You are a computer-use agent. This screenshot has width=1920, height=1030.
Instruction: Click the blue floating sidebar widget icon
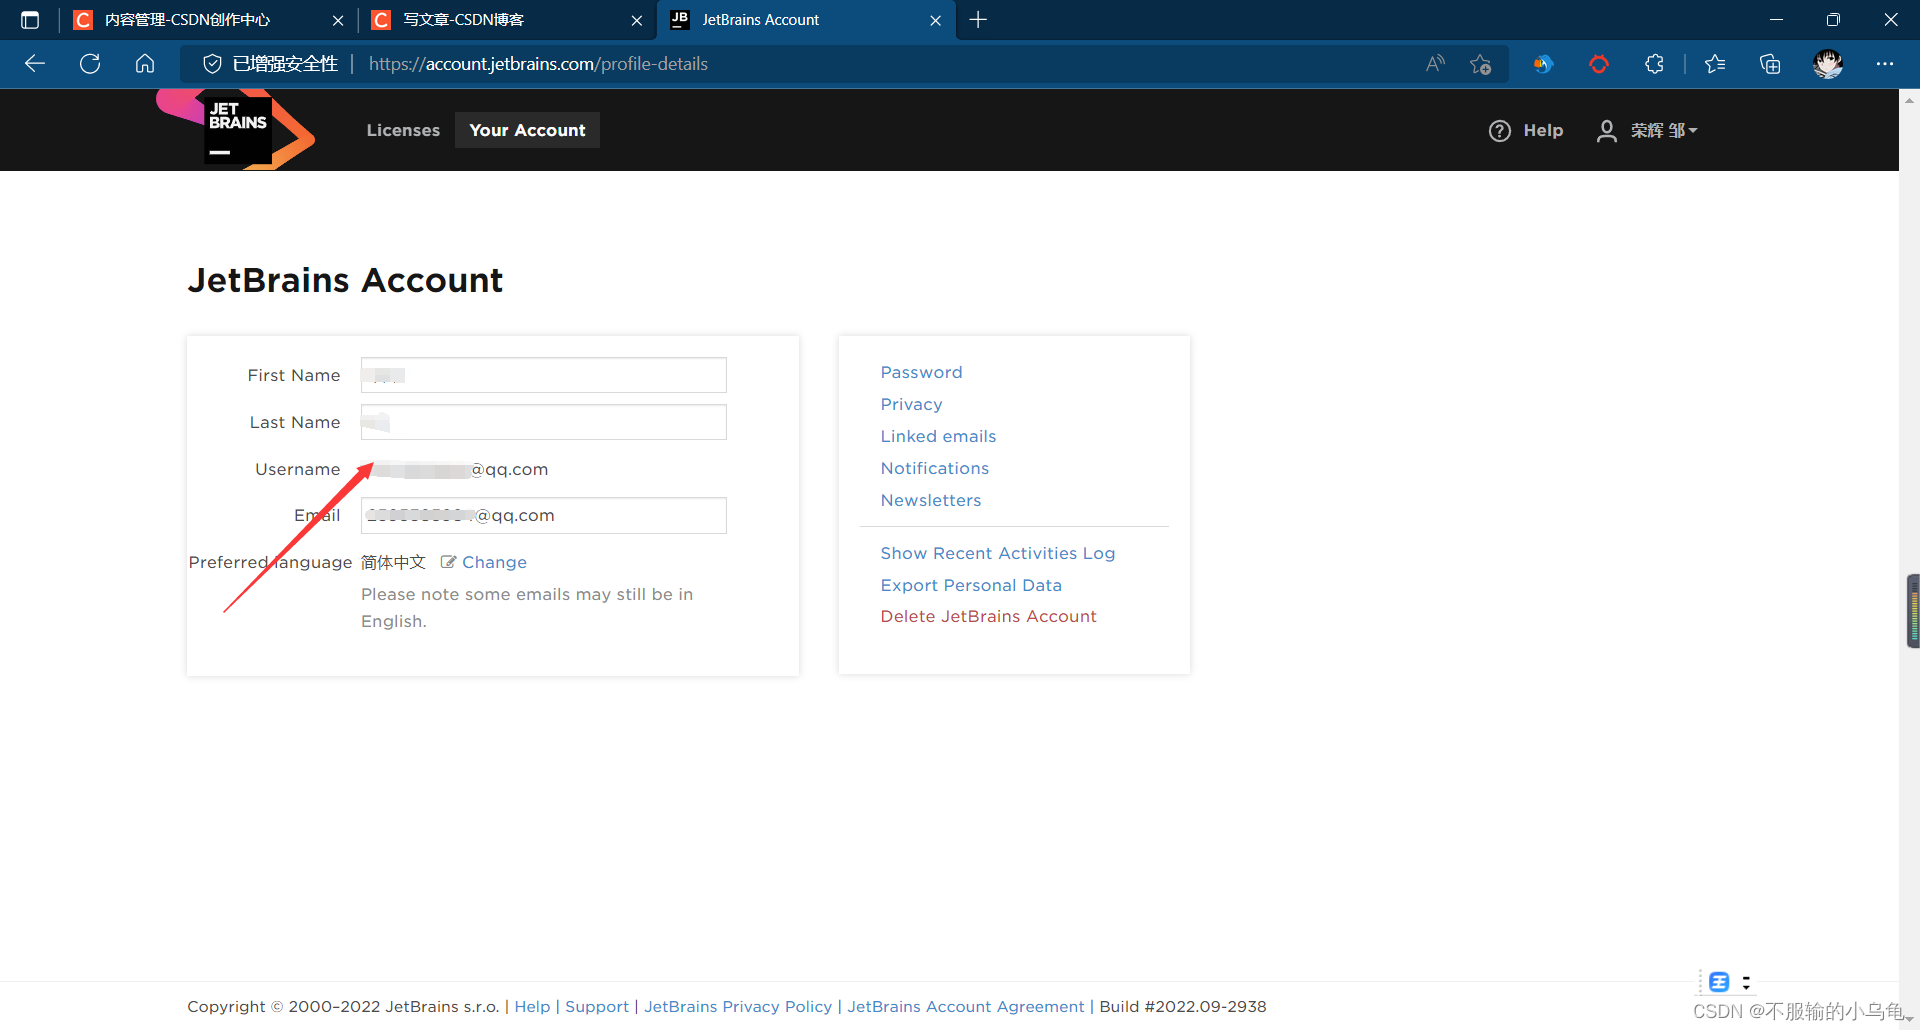pyautogui.click(x=1719, y=982)
